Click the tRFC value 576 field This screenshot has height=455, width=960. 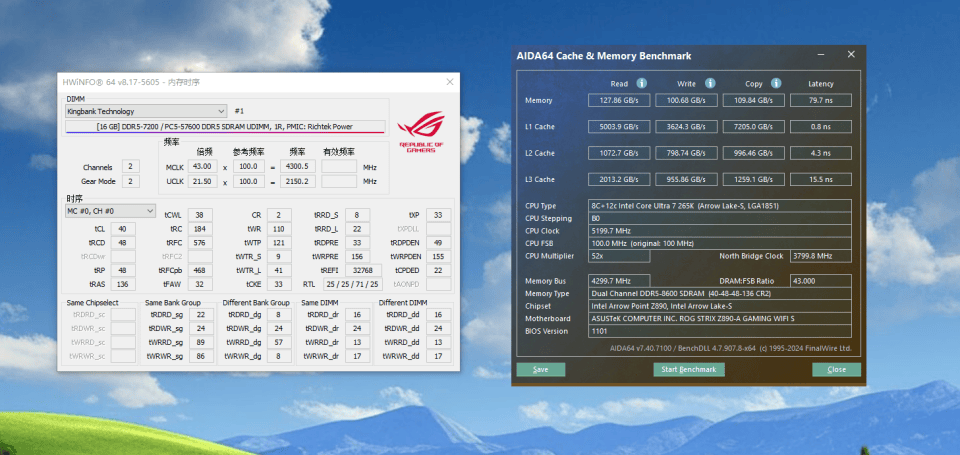tap(200, 243)
